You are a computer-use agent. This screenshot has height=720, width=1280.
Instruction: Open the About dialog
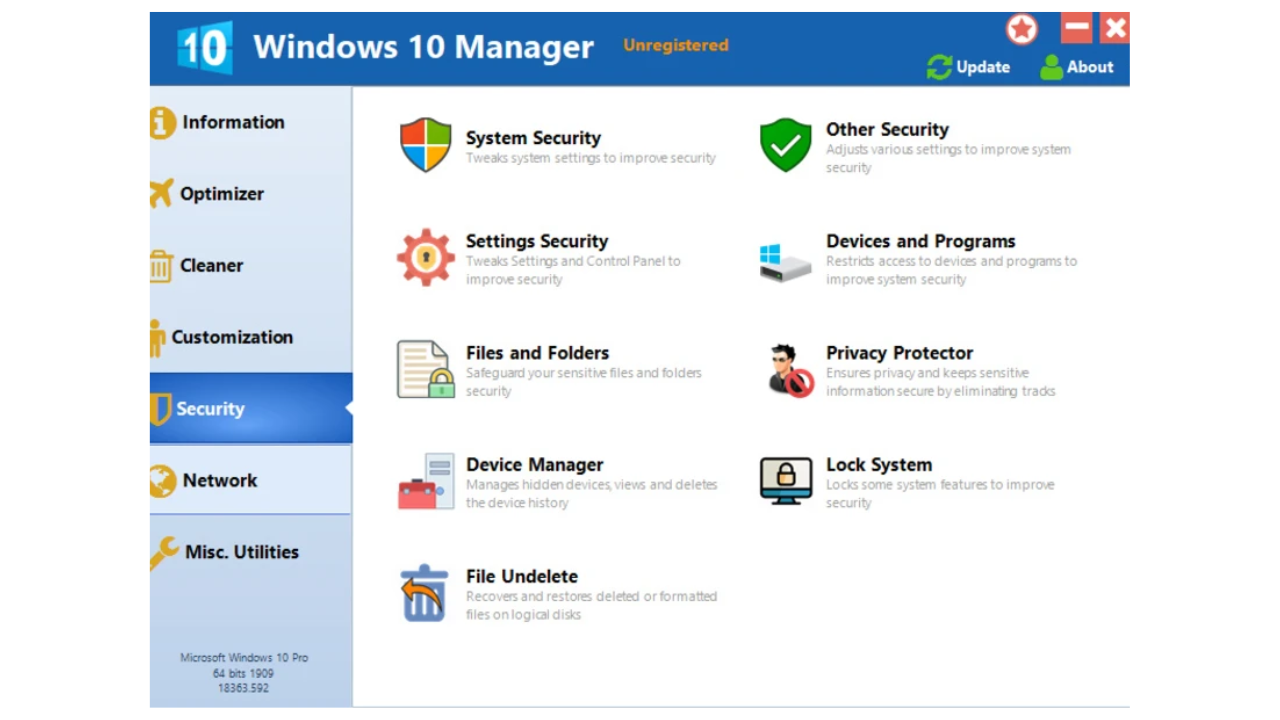point(1076,67)
